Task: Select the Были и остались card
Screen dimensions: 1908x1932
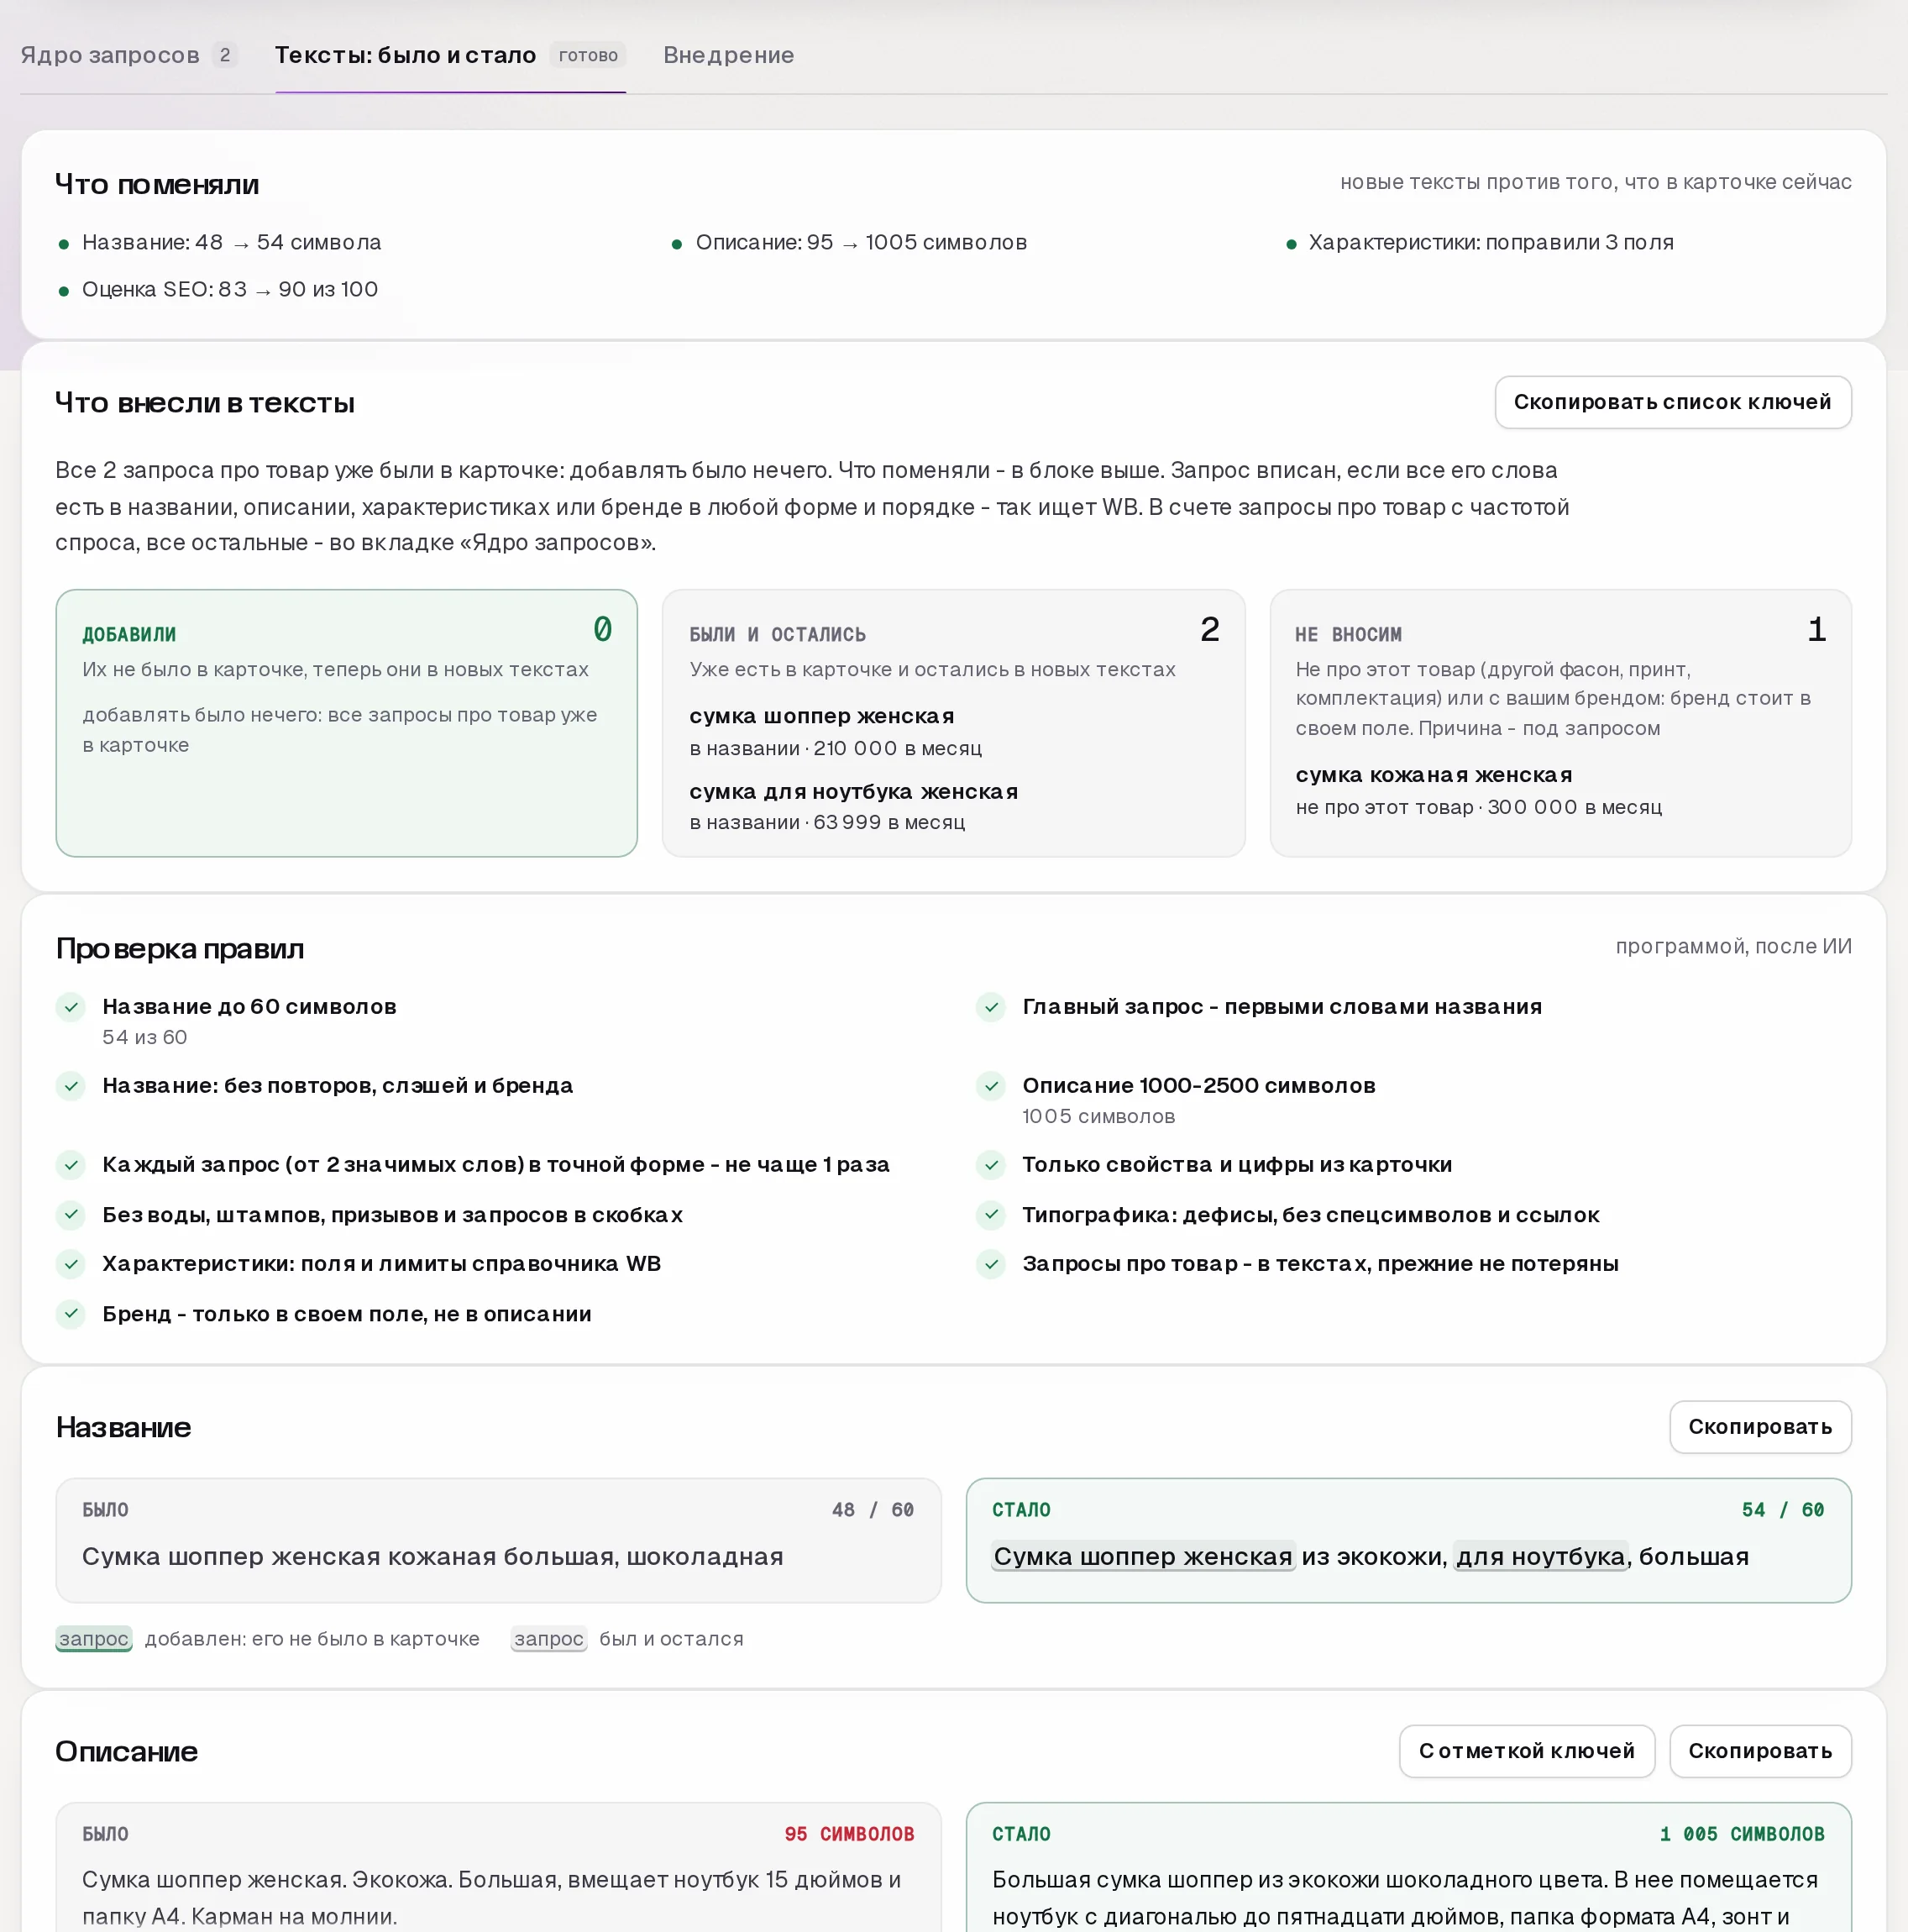Action: click(x=953, y=722)
